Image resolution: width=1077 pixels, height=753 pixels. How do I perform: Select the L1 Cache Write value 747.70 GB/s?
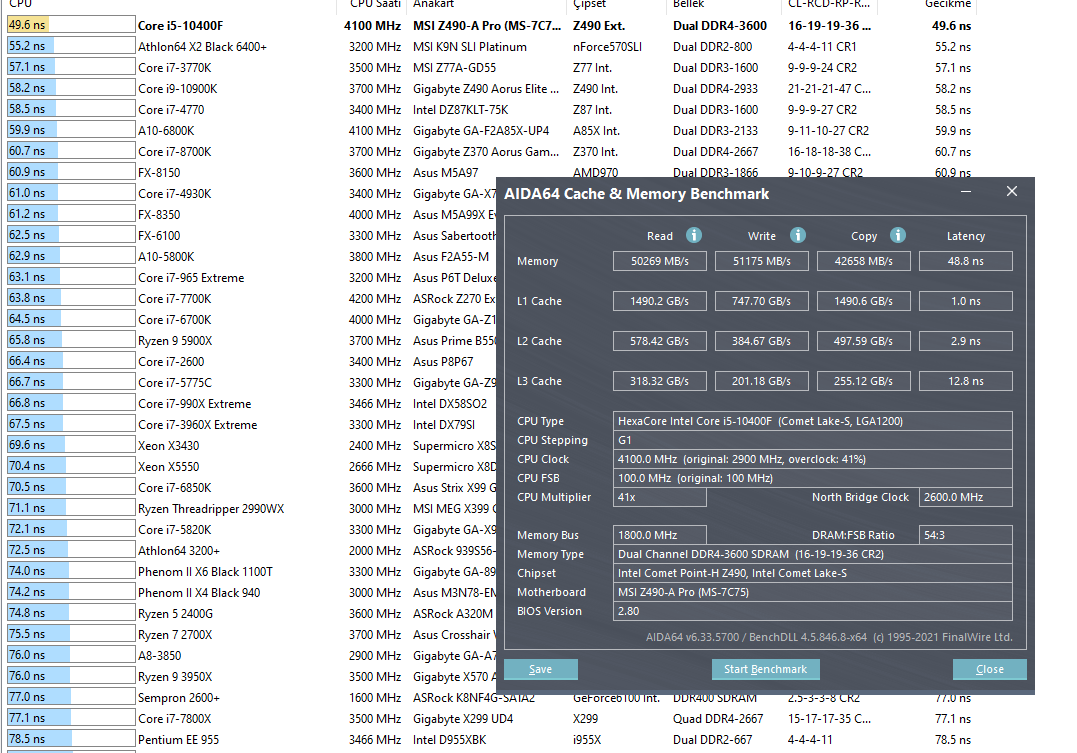coord(762,301)
